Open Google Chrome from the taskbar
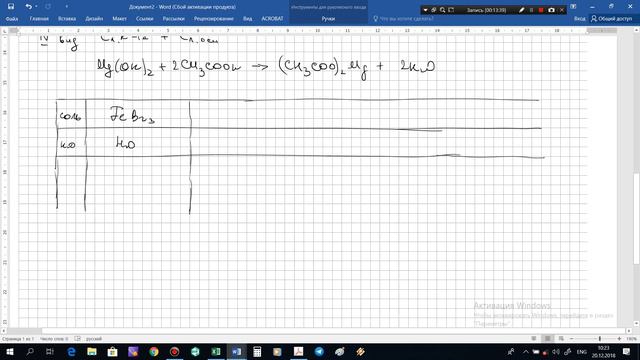Viewport: 640px width, 360px height. (x=154, y=351)
